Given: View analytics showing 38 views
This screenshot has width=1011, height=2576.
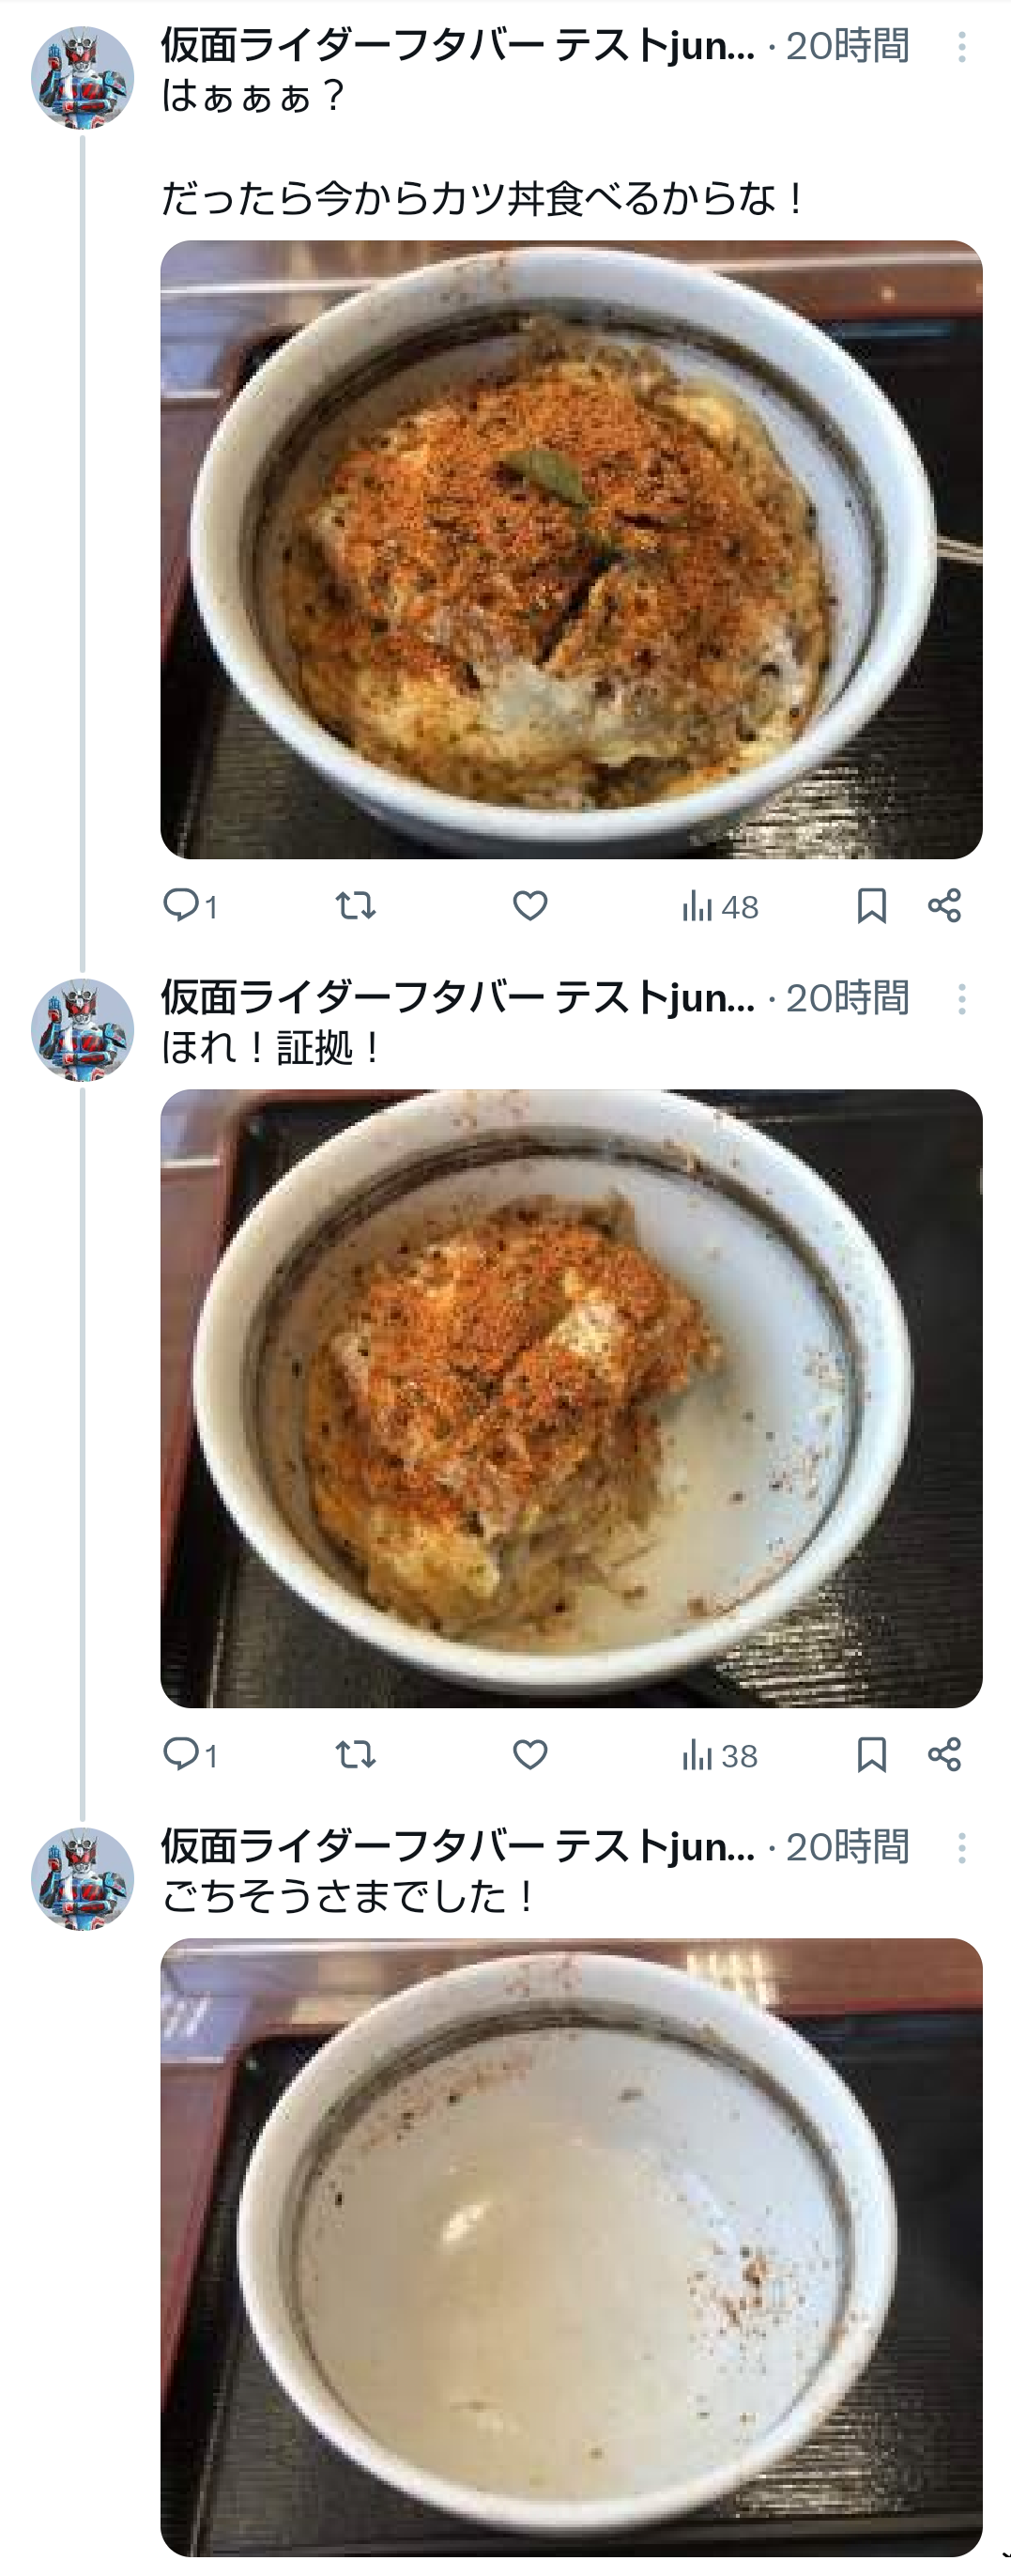Looking at the screenshot, I should (719, 1755).
